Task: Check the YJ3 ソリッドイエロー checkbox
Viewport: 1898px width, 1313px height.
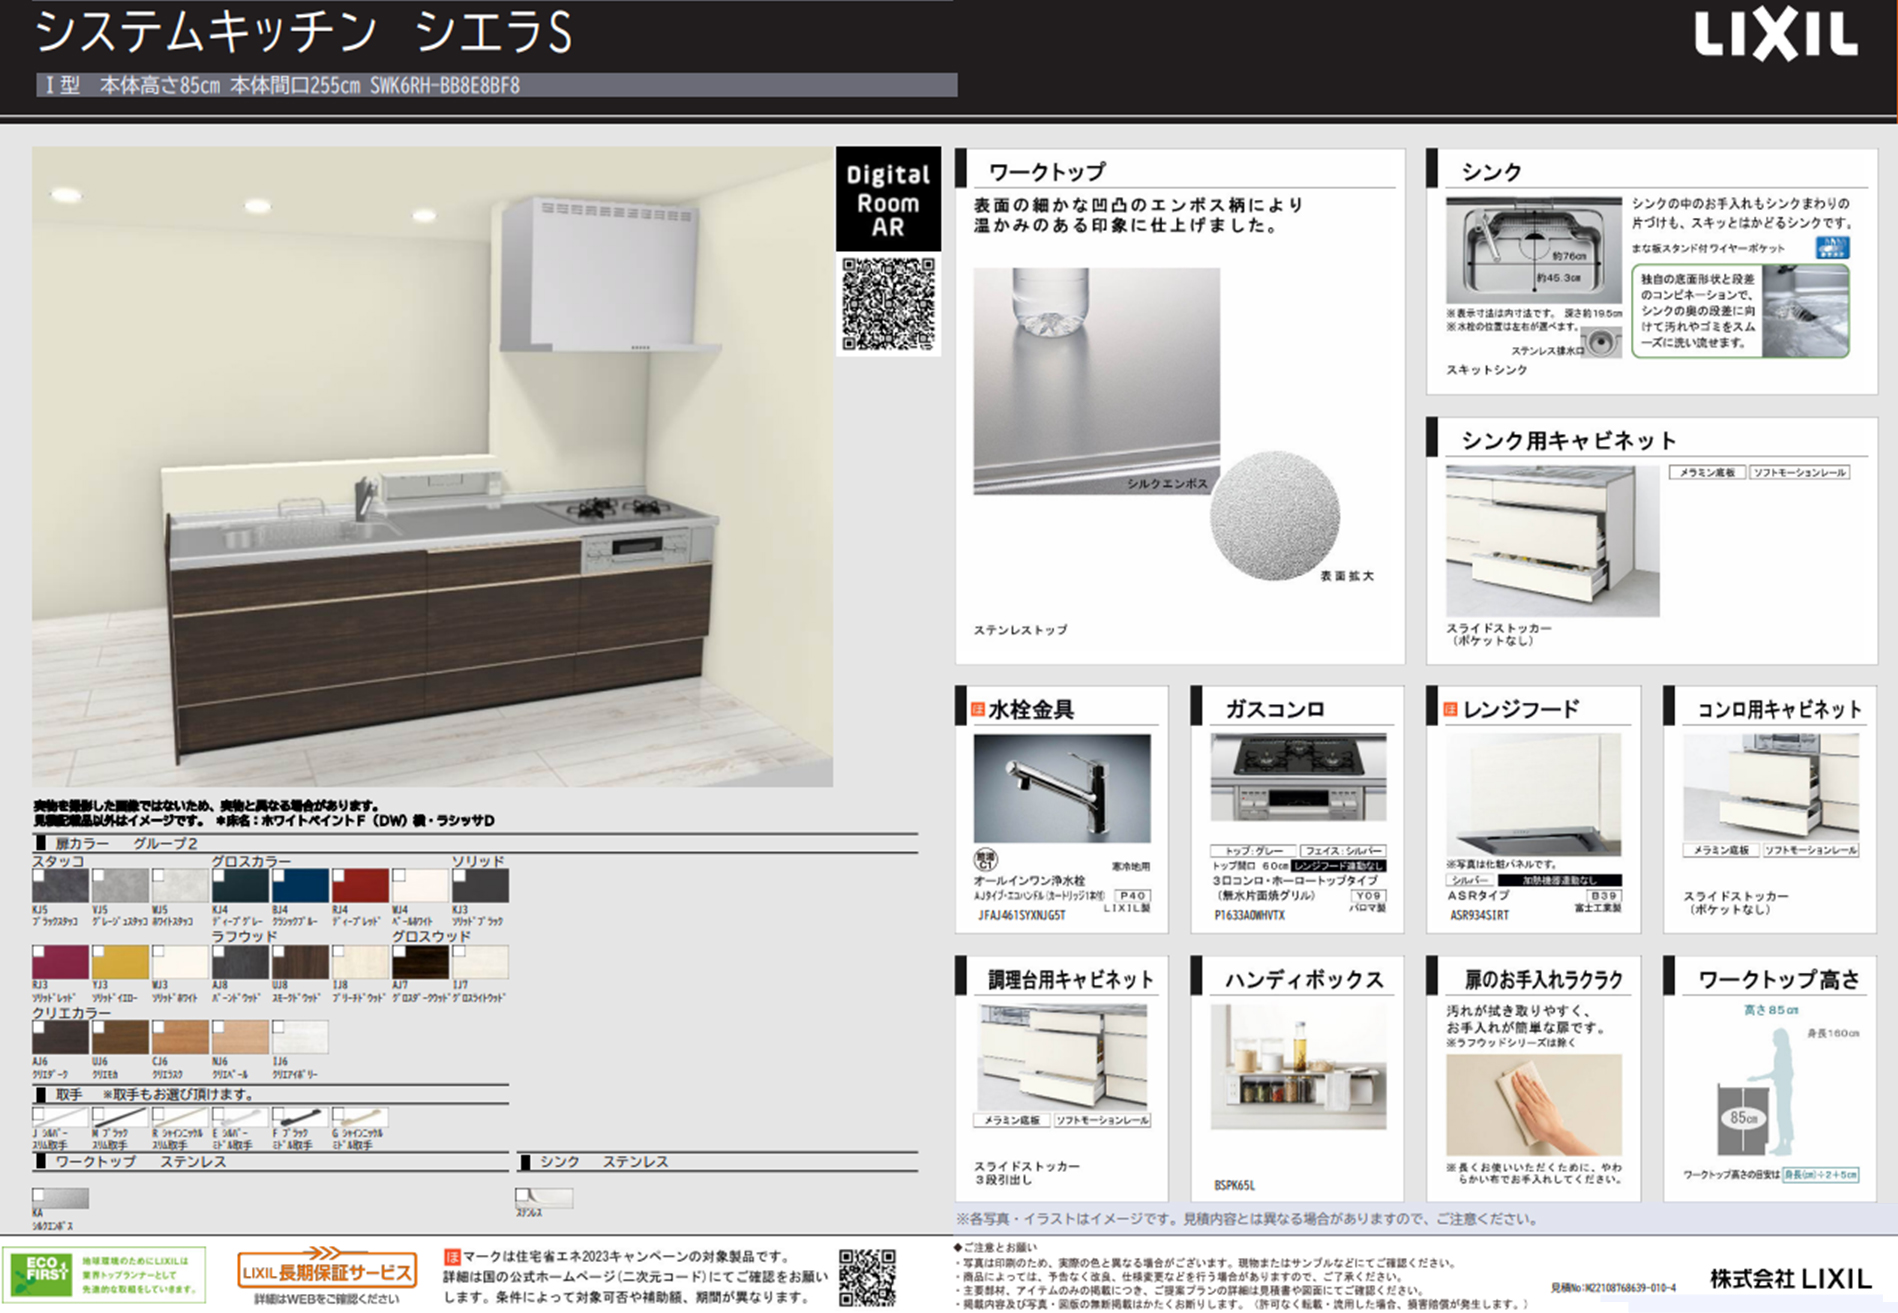Action: (98, 951)
